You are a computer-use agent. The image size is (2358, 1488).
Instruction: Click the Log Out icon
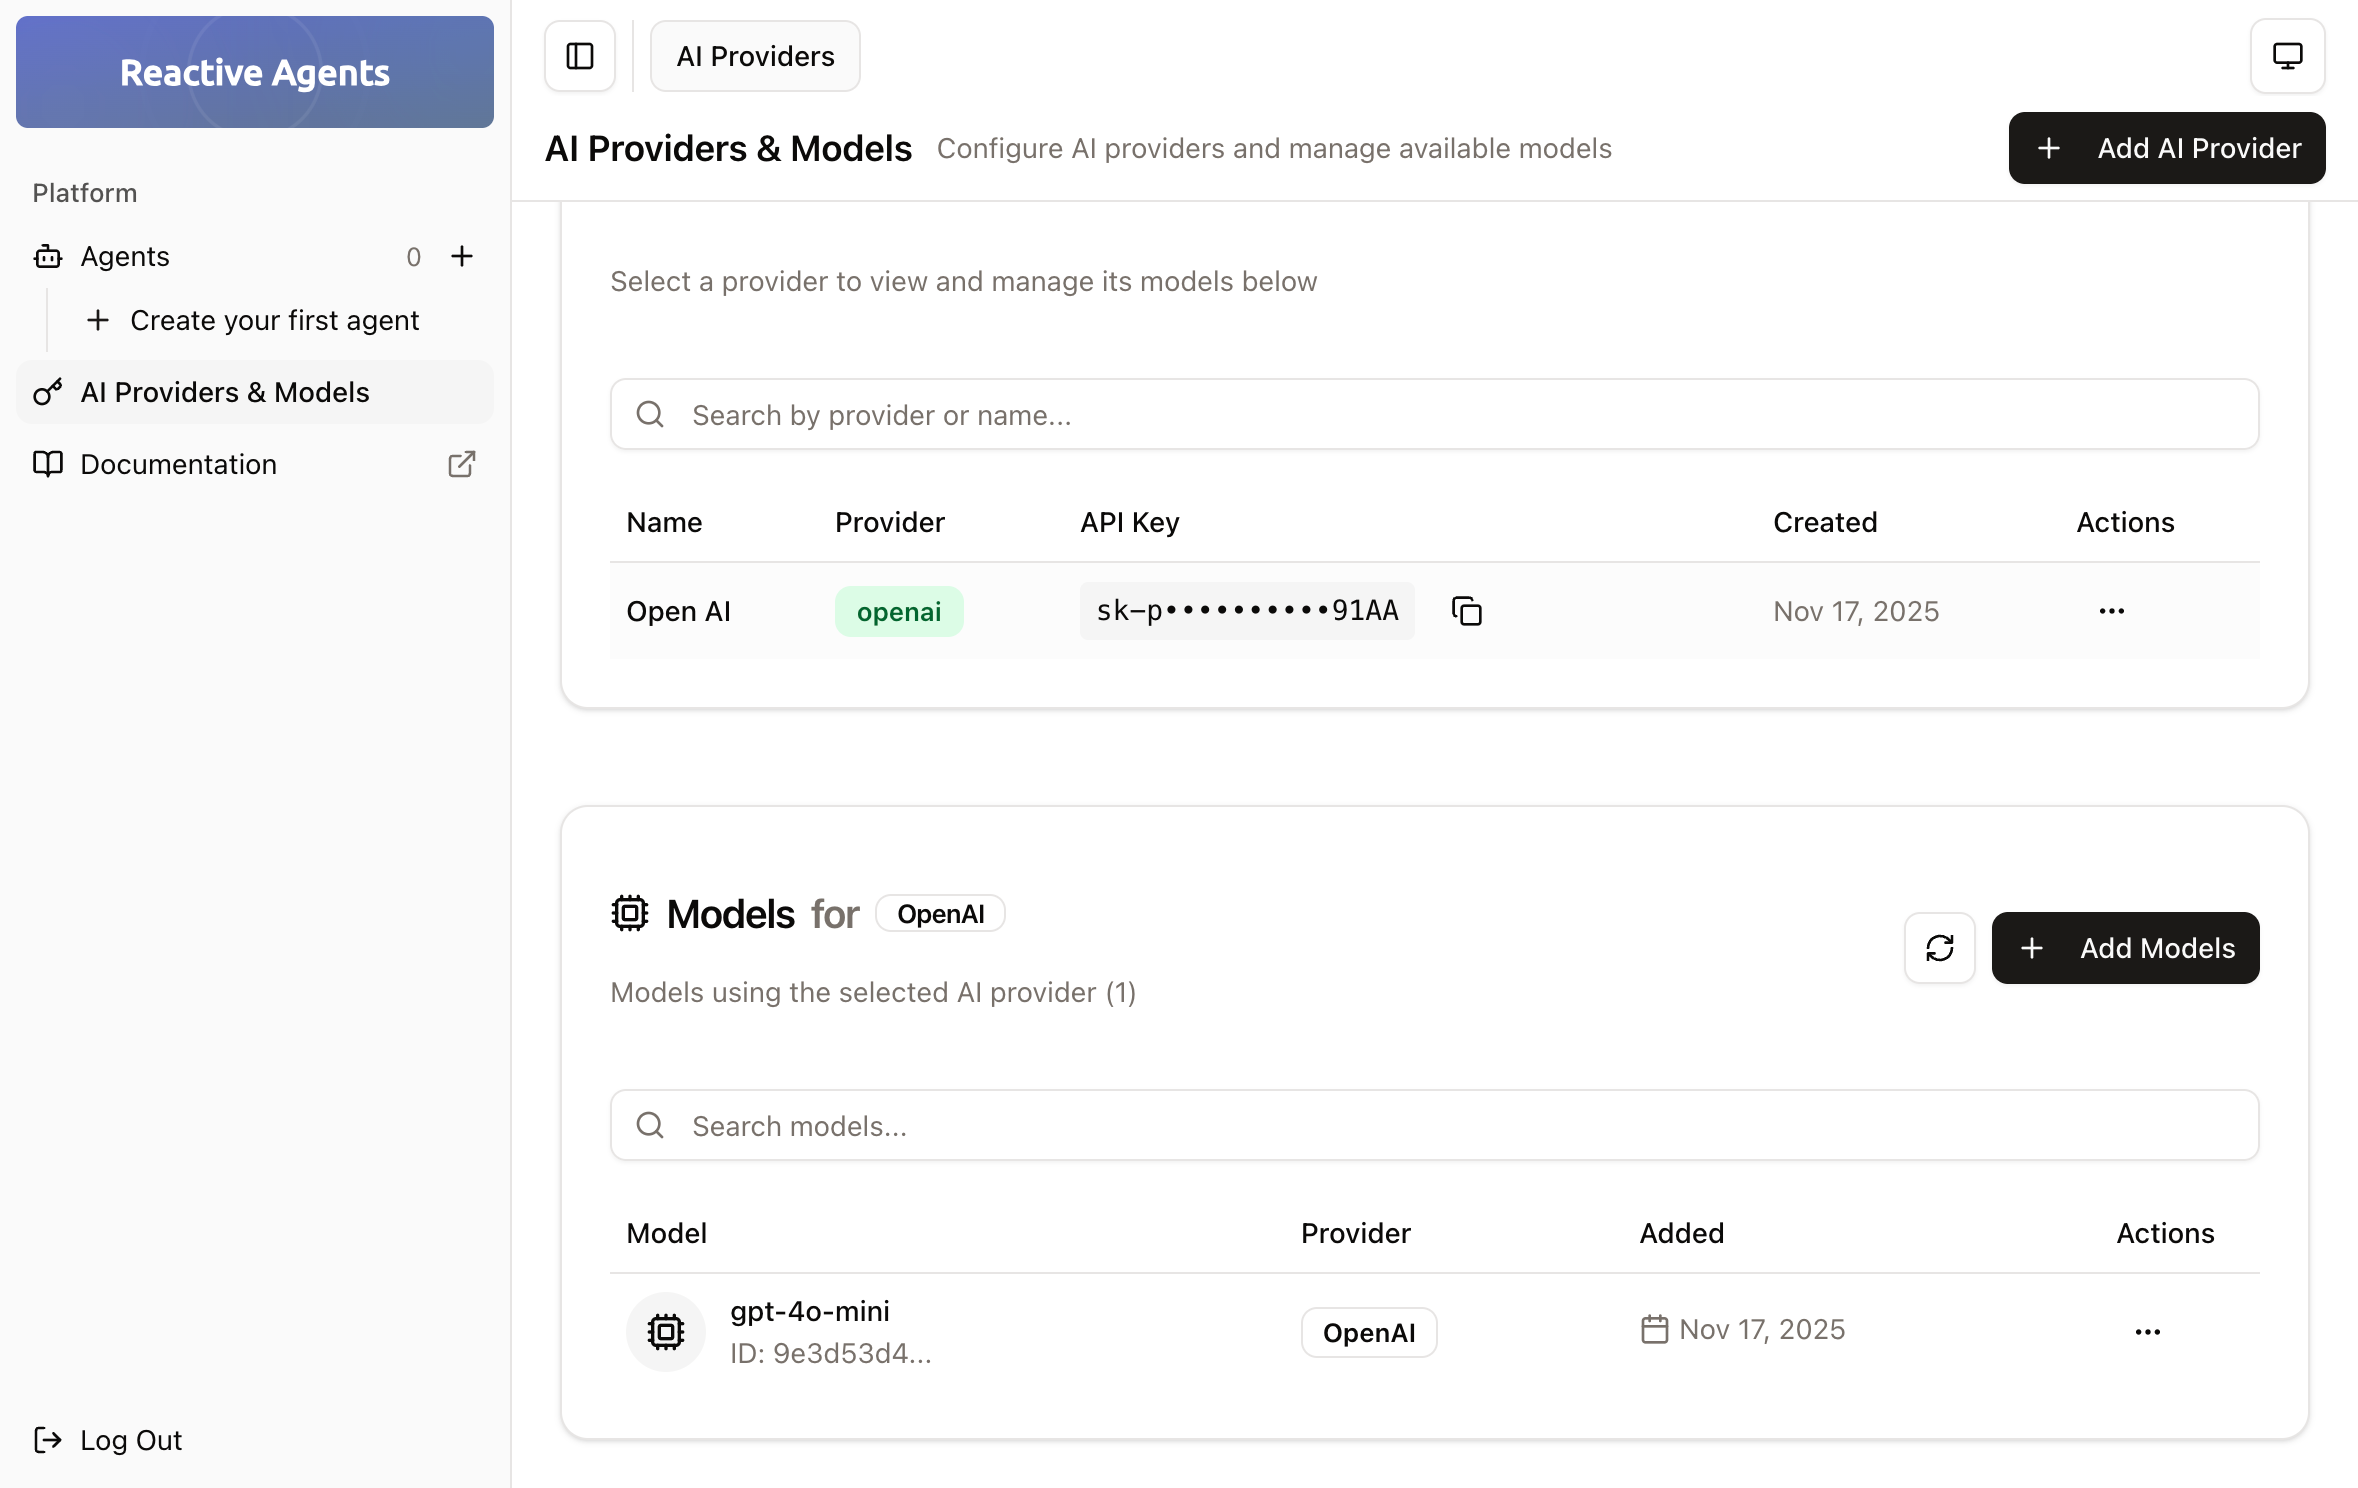(46, 1440)
